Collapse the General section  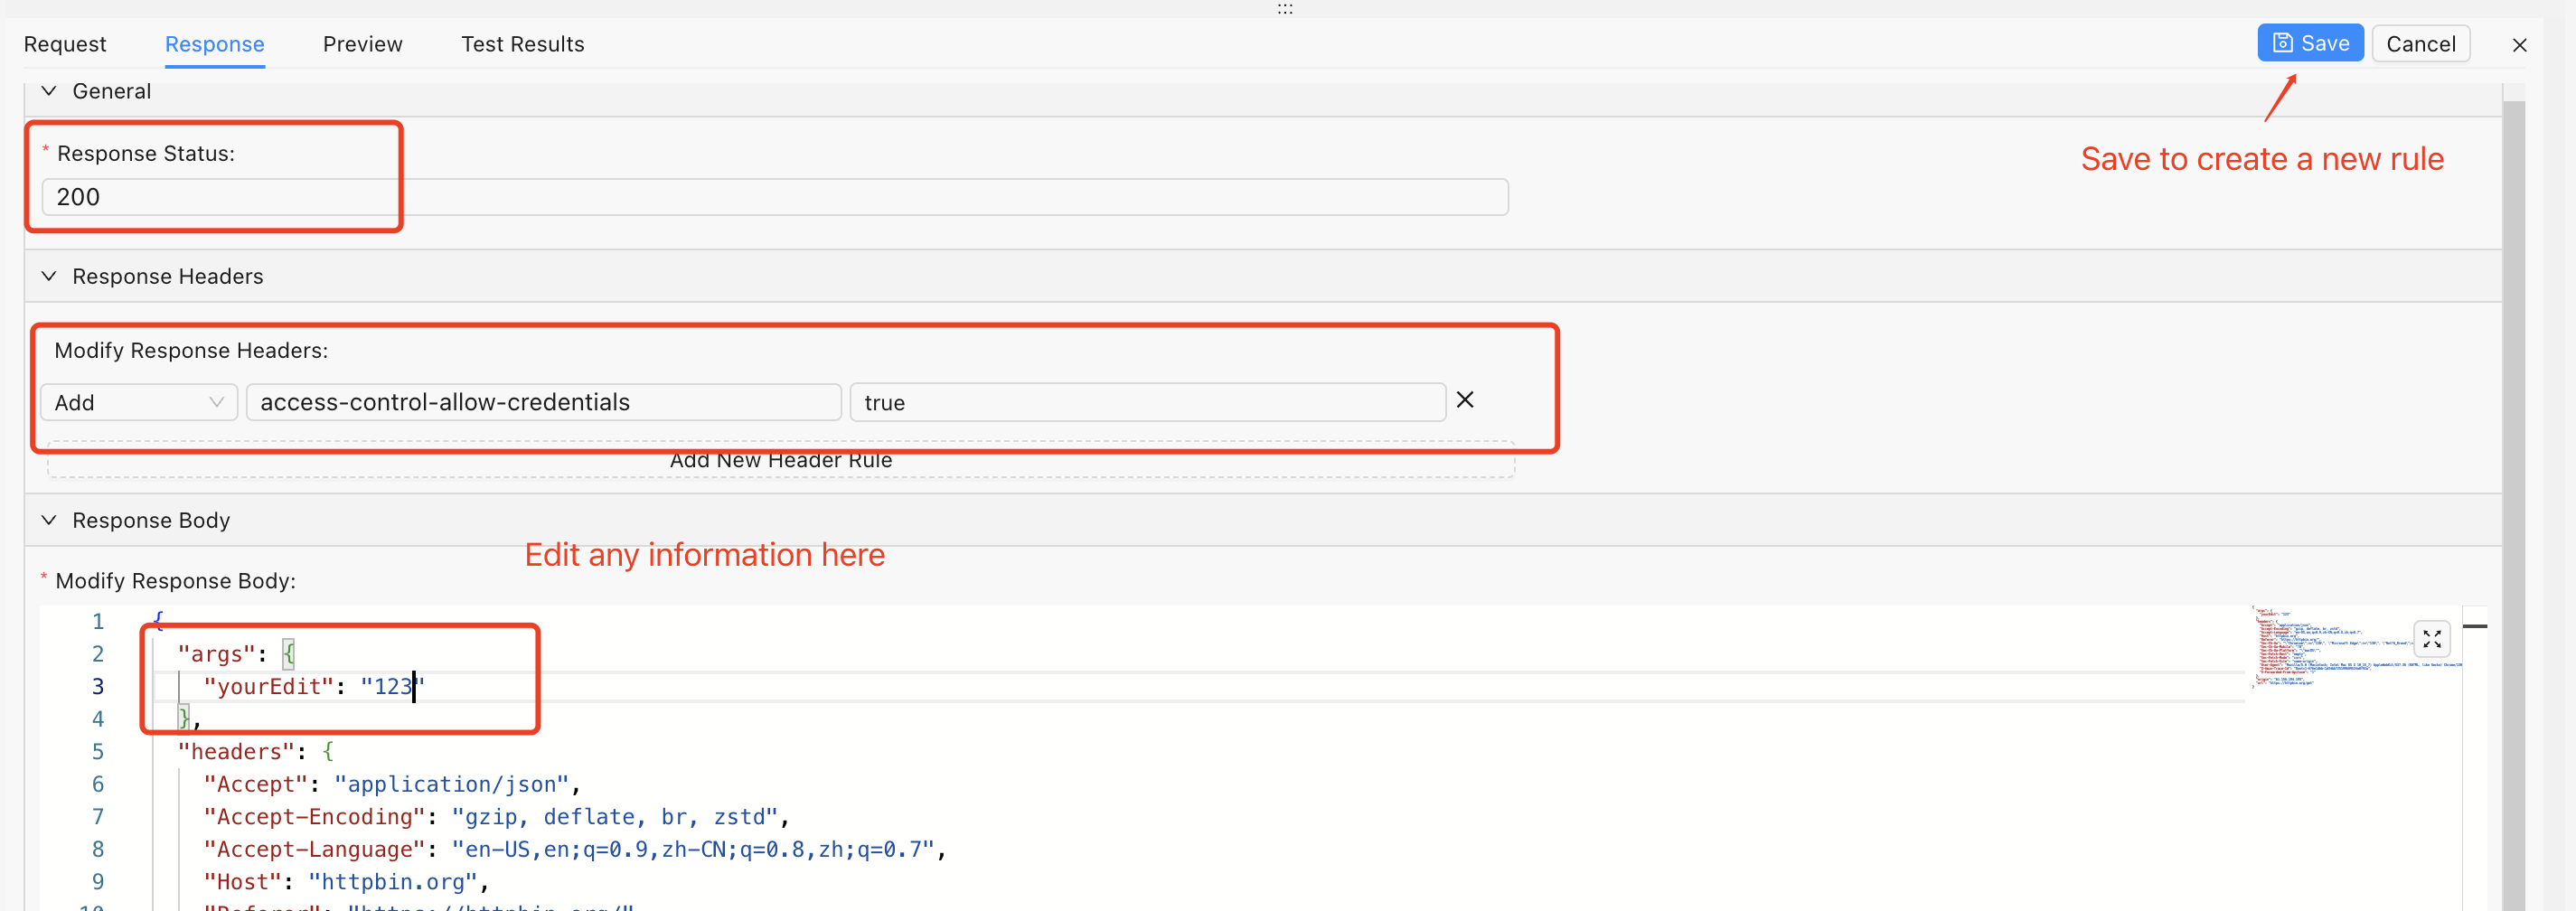[49, 91]
